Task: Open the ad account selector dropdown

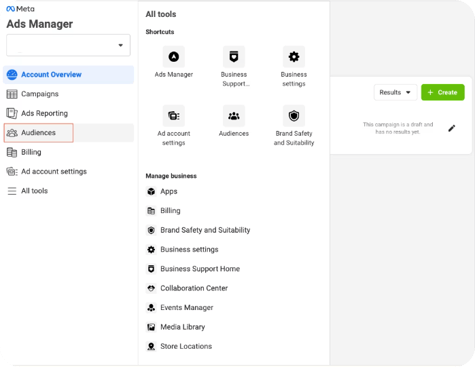Action: [68, 45]
